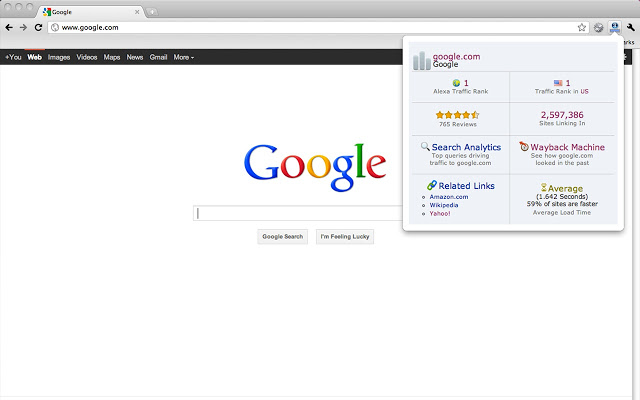Switch to Images in the Google bar
The width and height of the screenshot is (640, 400).
59,57
